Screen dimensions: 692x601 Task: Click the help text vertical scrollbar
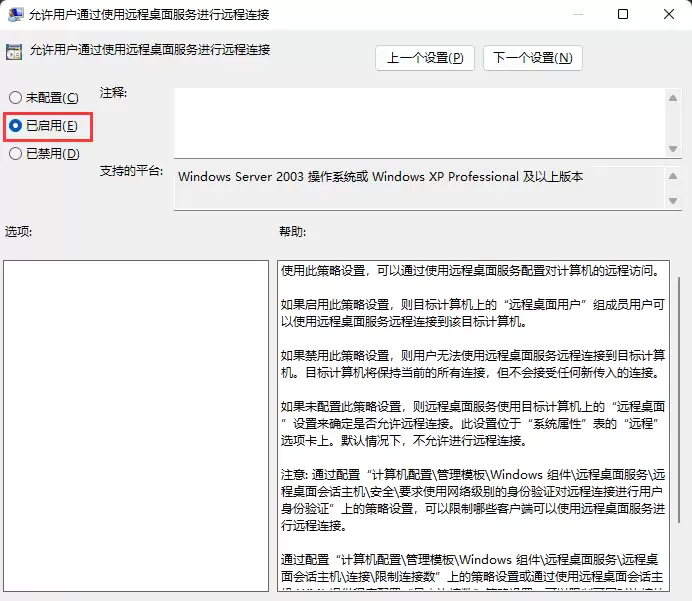(x=679, y=399)
